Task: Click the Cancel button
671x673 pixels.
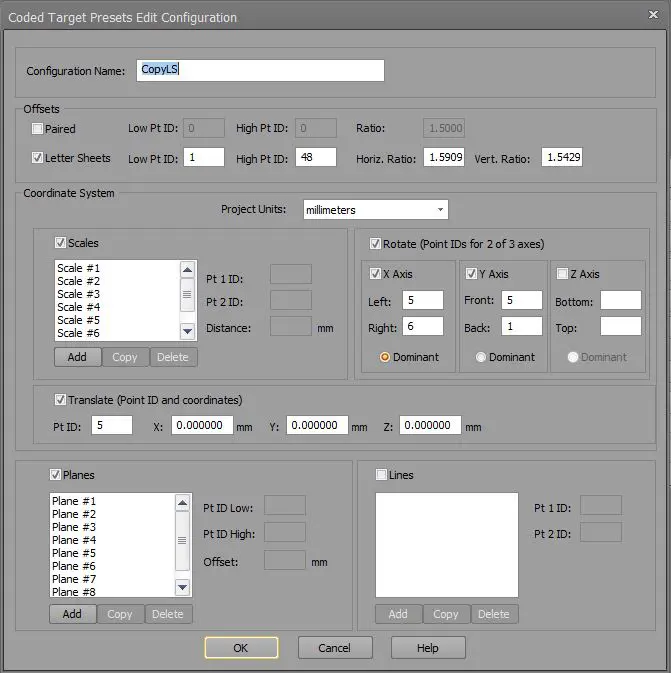Action: click(x=335, y=647)
